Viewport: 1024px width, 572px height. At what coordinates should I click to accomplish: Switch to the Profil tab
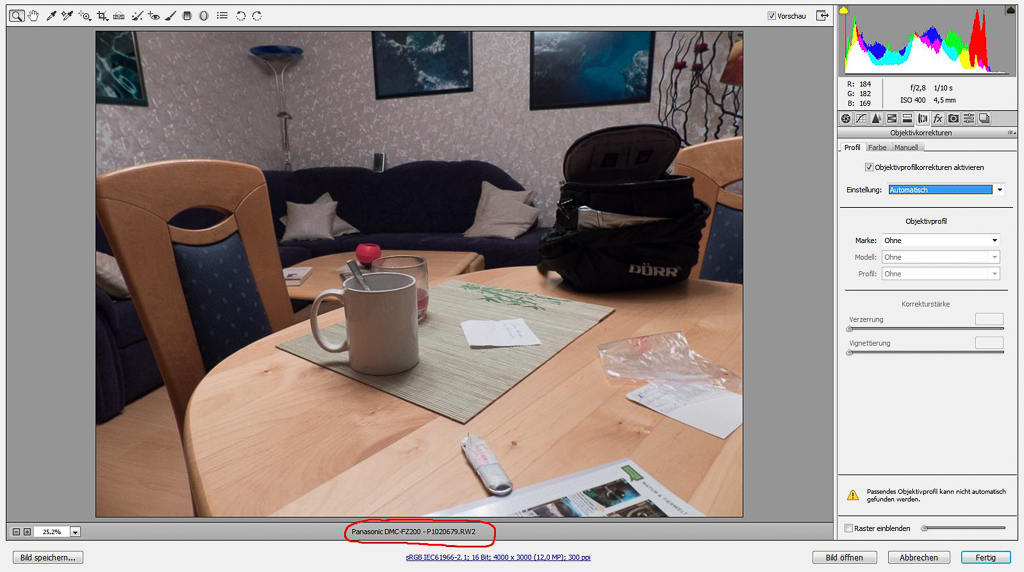click(x=852, y=148)
